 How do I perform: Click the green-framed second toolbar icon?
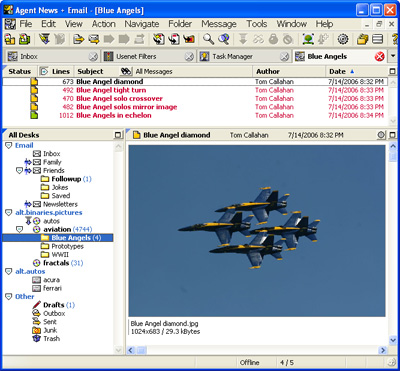click(24, 39)
